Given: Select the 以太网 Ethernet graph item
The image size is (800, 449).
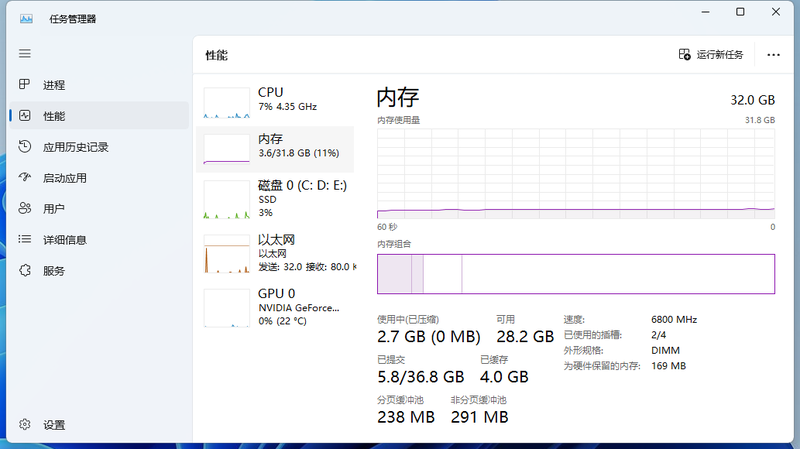Looking at the screenshot, I should coord(275,253).
